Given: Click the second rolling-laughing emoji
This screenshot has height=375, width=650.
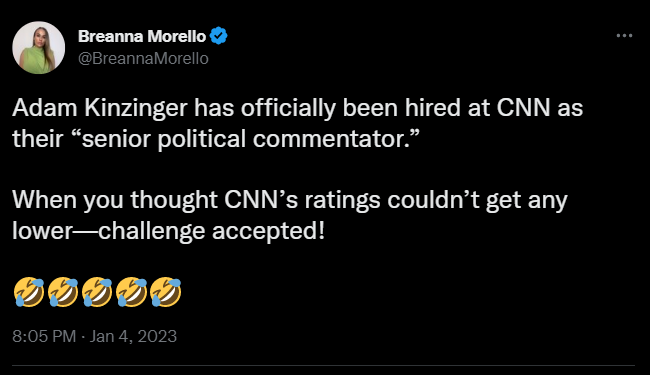Looking at the screenshot, I should click(63, 292).
